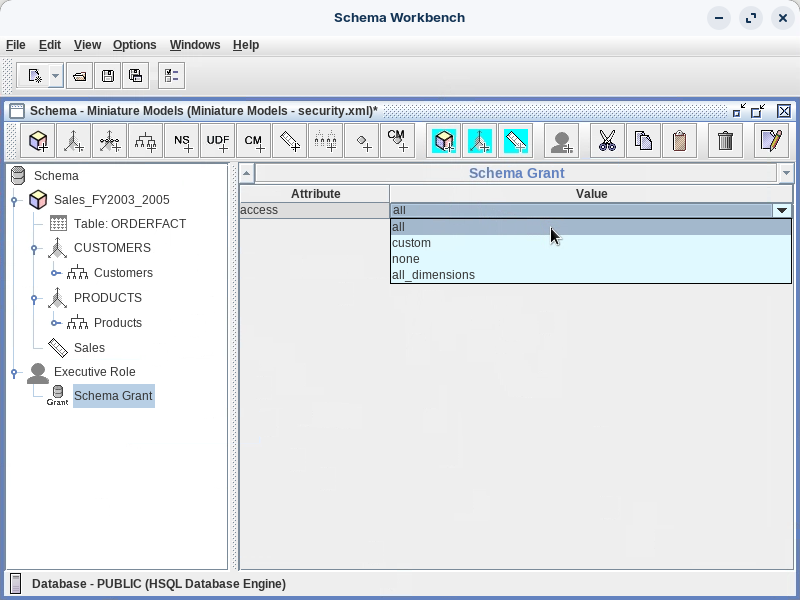Click the Cut scissors icon
The height and width of the screenshot is (600, 800).
(606, 141)
